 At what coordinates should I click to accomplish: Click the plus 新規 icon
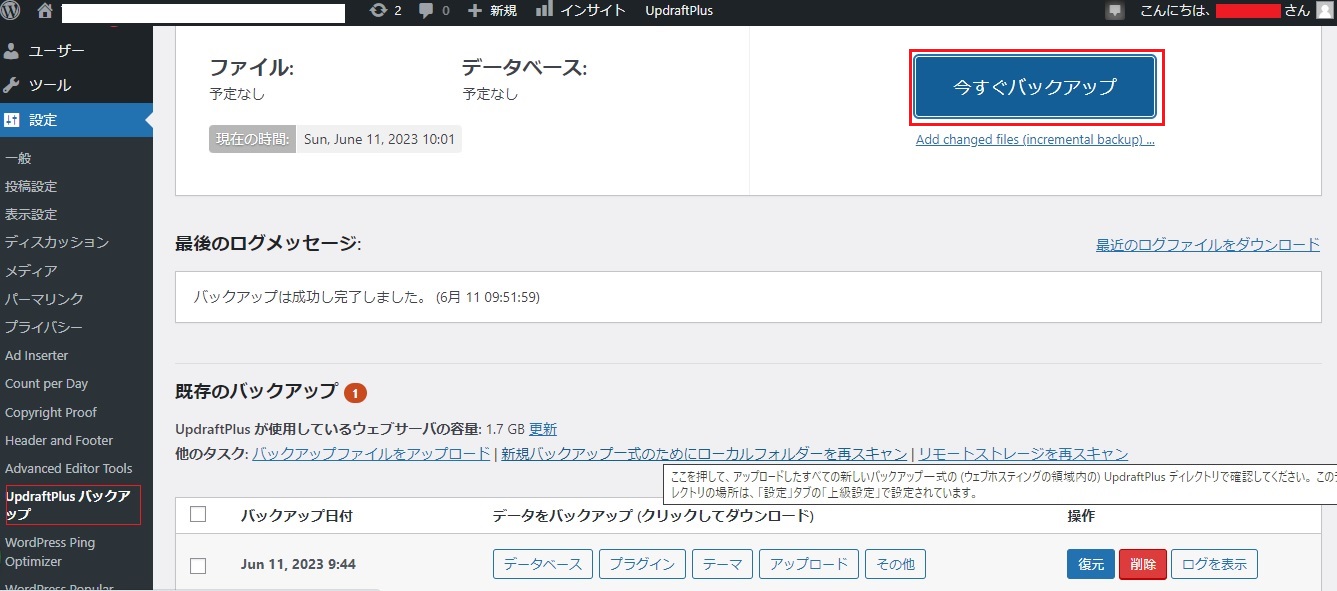475,11
